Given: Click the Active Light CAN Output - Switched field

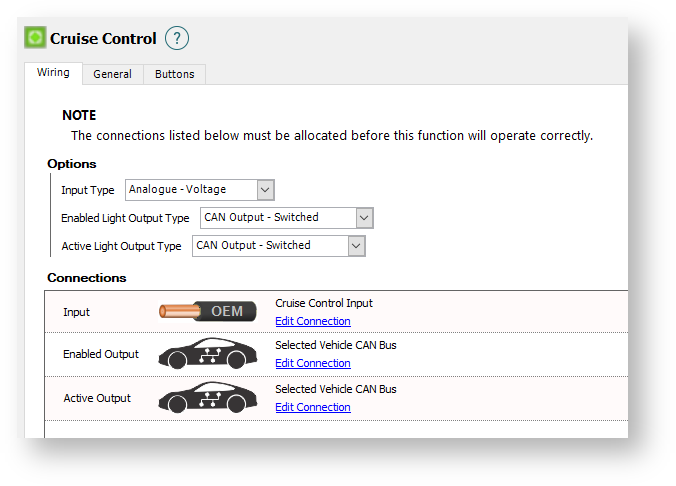Looking at the screenshot, I should 279,246.
